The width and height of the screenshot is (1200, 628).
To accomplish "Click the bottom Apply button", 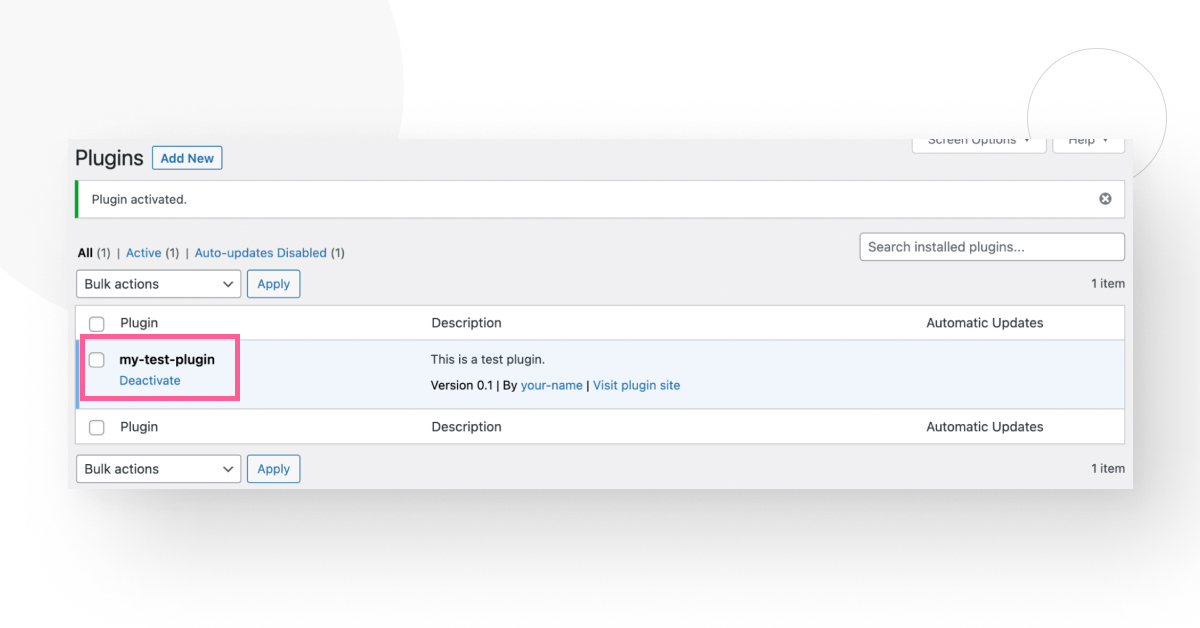I will (x=273, y=468).
